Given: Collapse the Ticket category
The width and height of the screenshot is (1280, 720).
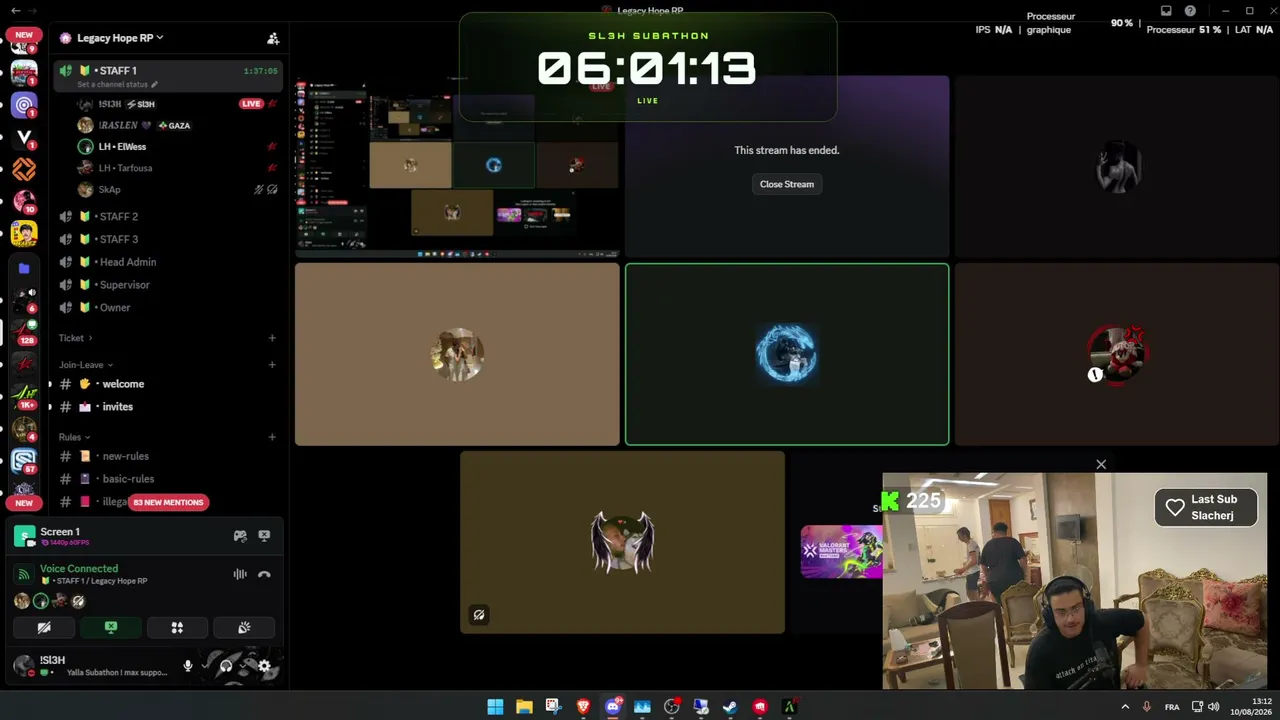Looking at the screenshot, I should [x=75, y=338].
